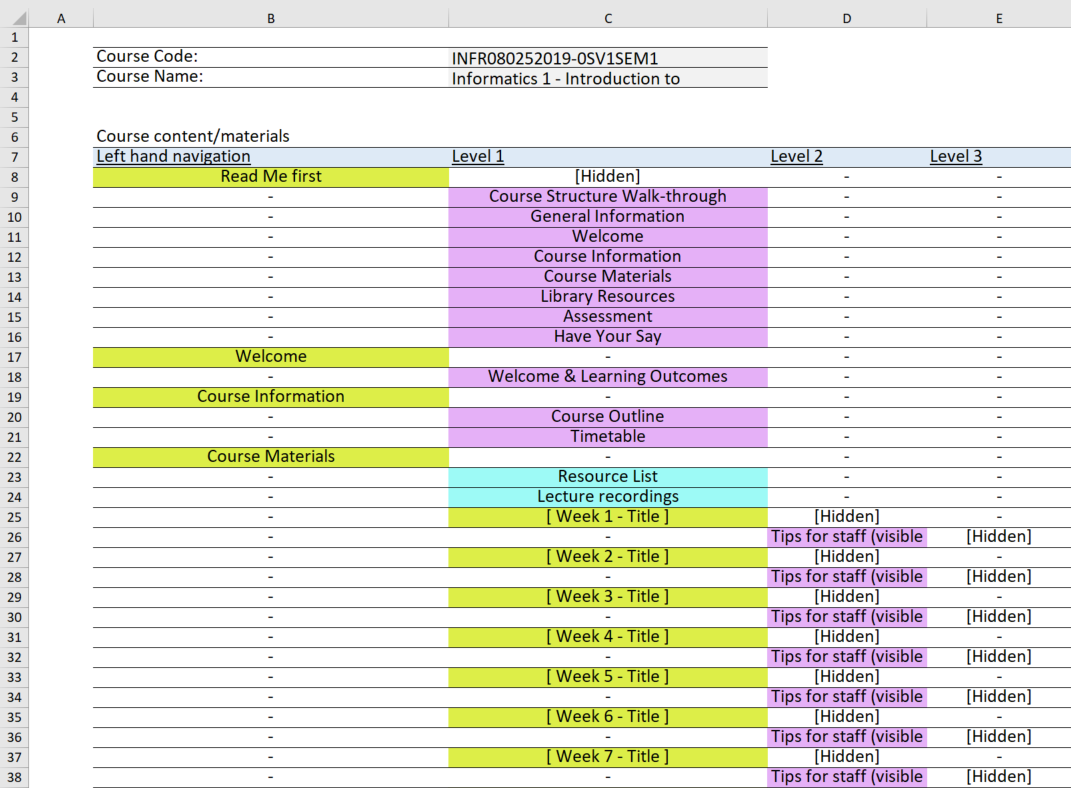Select the 'Library Resources' cell
1071x788 pixels.
pos(607,297)
